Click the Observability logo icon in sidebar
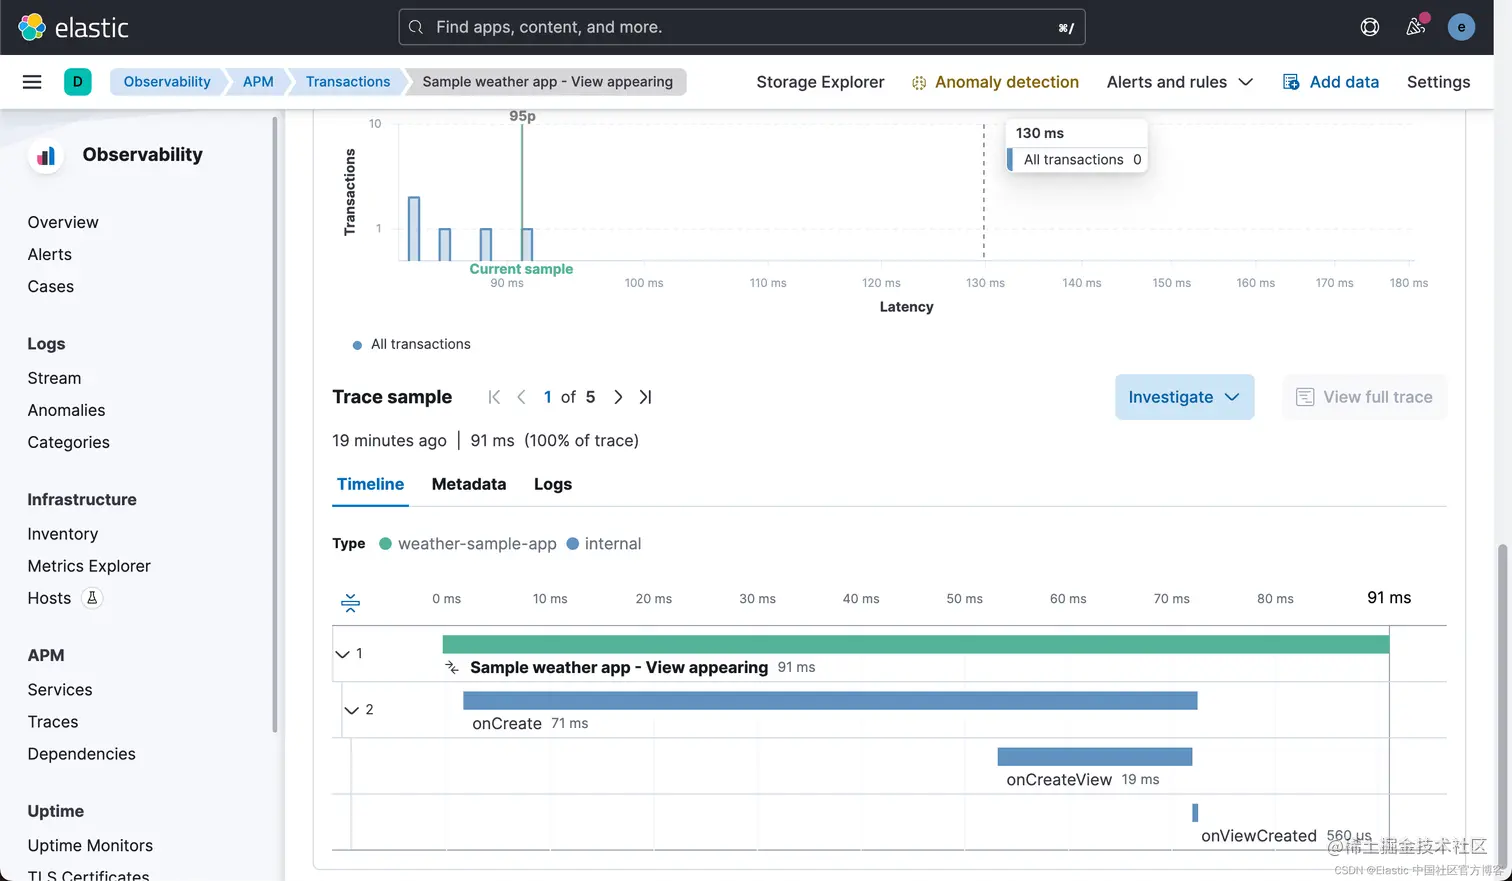Viewport: 1512px width, 881px height. point(46,155)
